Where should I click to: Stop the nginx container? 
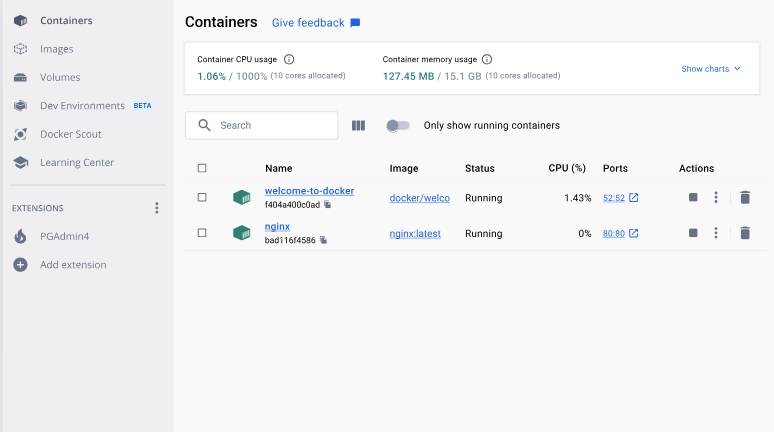coord(693,233)
